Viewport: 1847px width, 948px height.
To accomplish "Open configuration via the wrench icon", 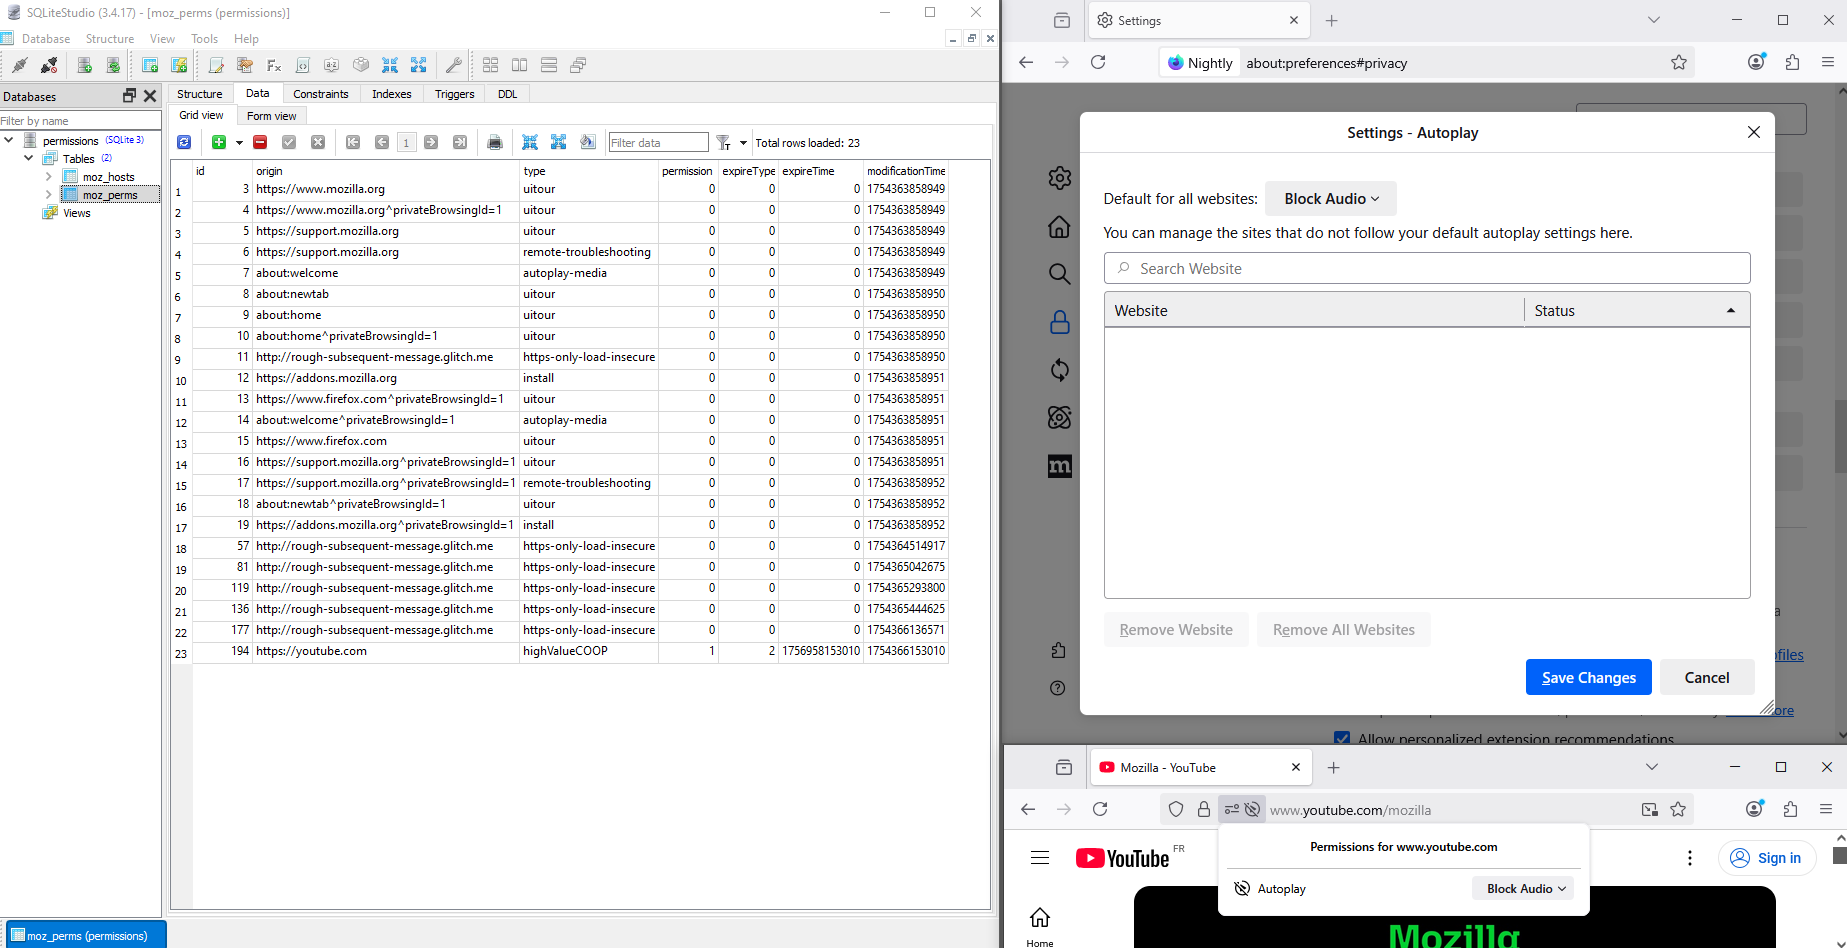I will pos(453,66).
